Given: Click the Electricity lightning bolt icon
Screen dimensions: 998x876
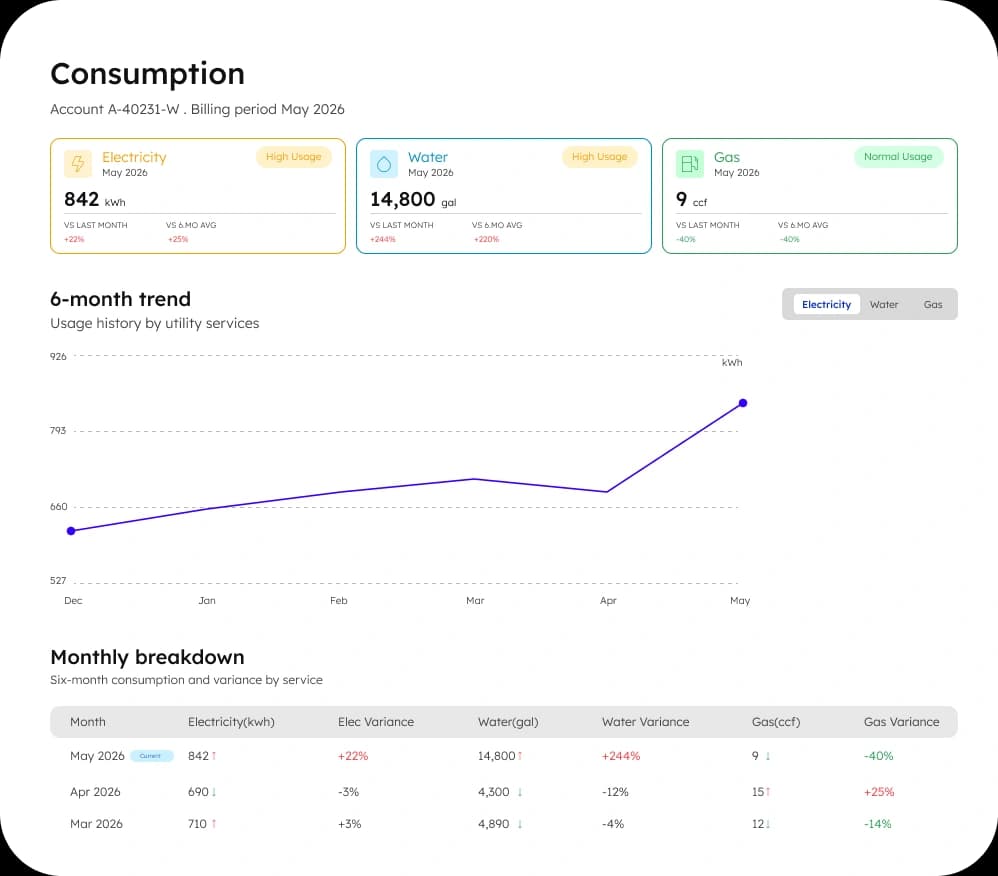Looking at the screenshot, I should [x=78, y=164].
